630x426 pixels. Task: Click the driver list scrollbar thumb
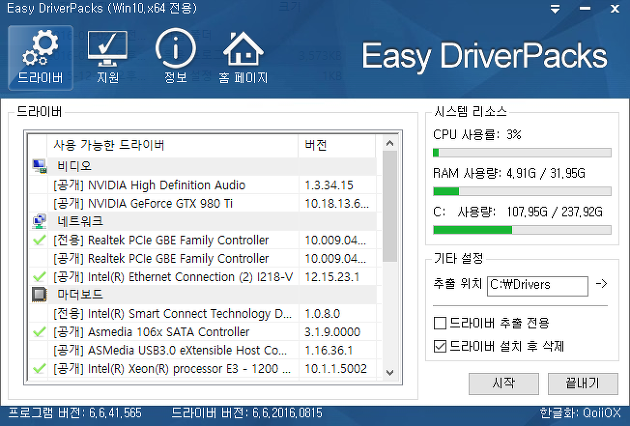pyautogui.click(x=389, y=207)
